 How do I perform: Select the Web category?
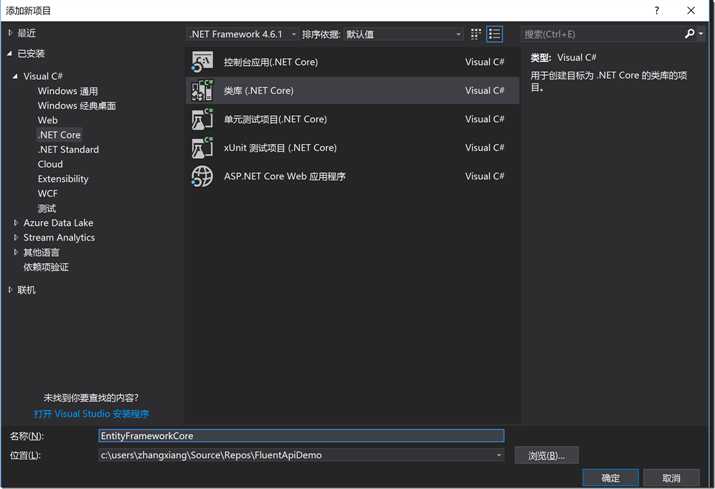point(47,120)
